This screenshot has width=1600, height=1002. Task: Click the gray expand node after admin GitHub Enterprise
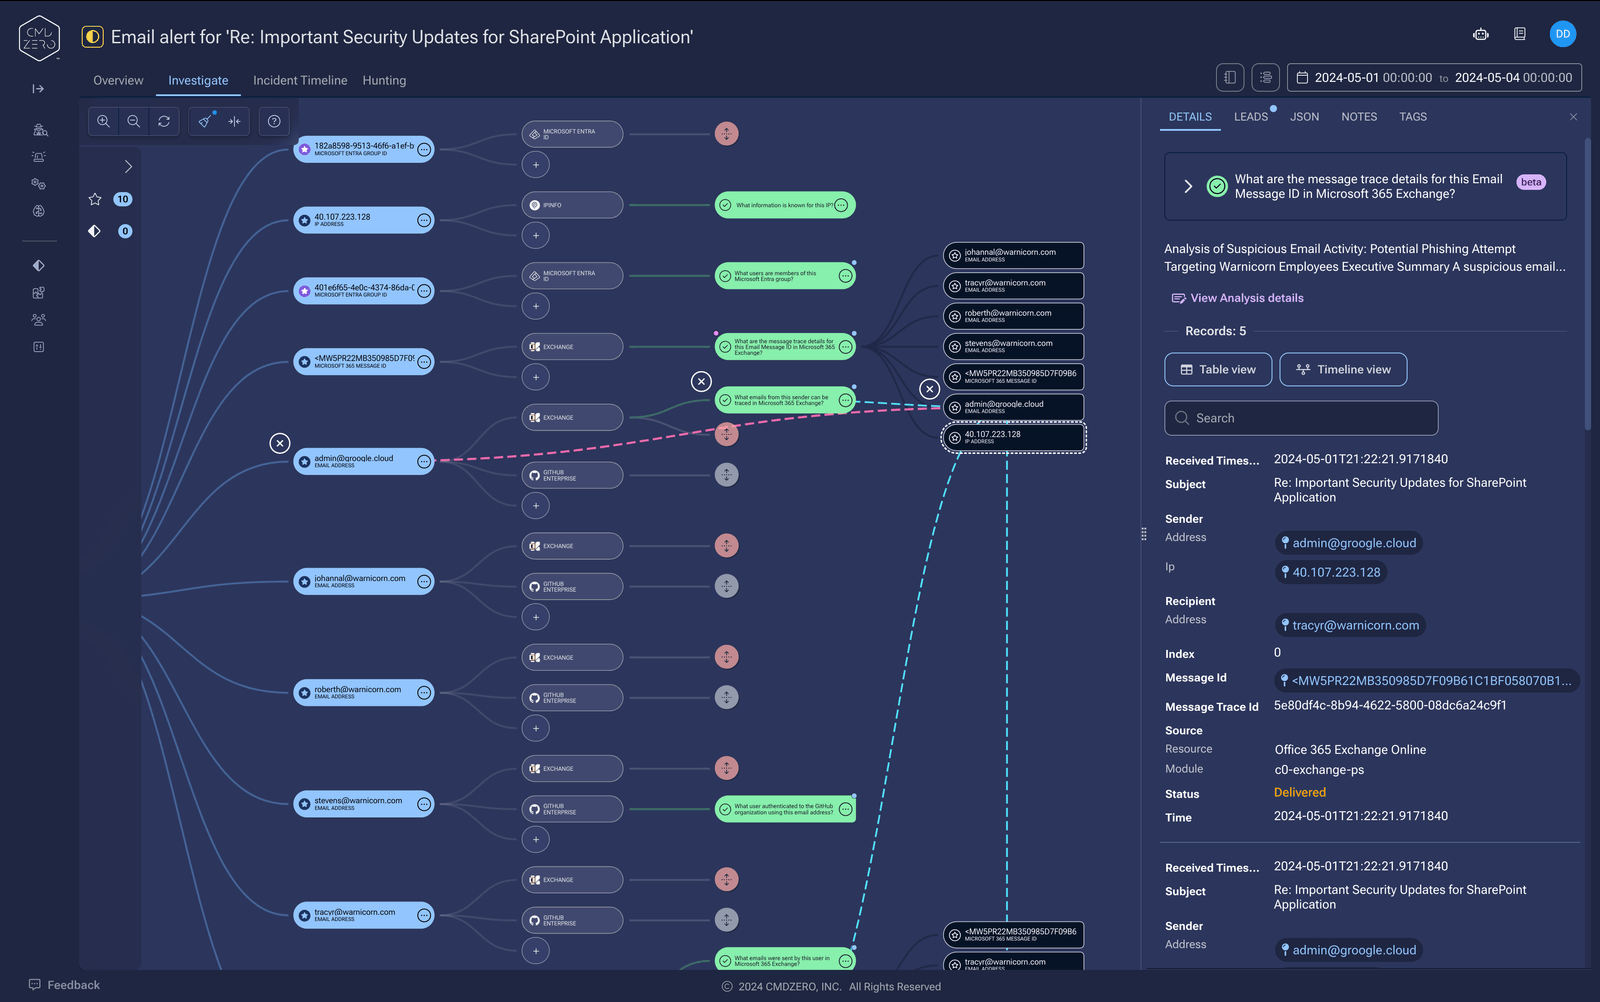point(727,475)
